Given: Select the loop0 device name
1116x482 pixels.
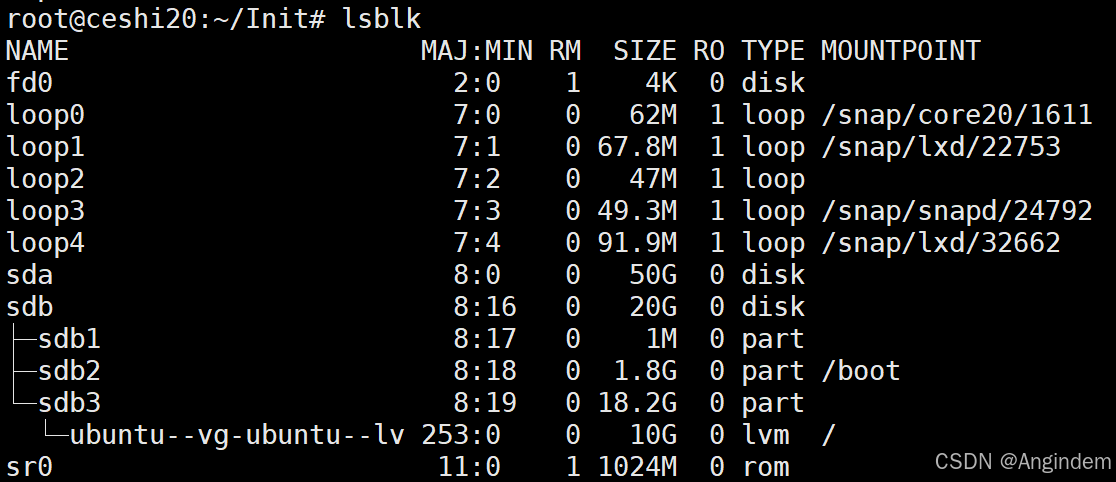Looking at the screenshot, I should click(45, 115).
